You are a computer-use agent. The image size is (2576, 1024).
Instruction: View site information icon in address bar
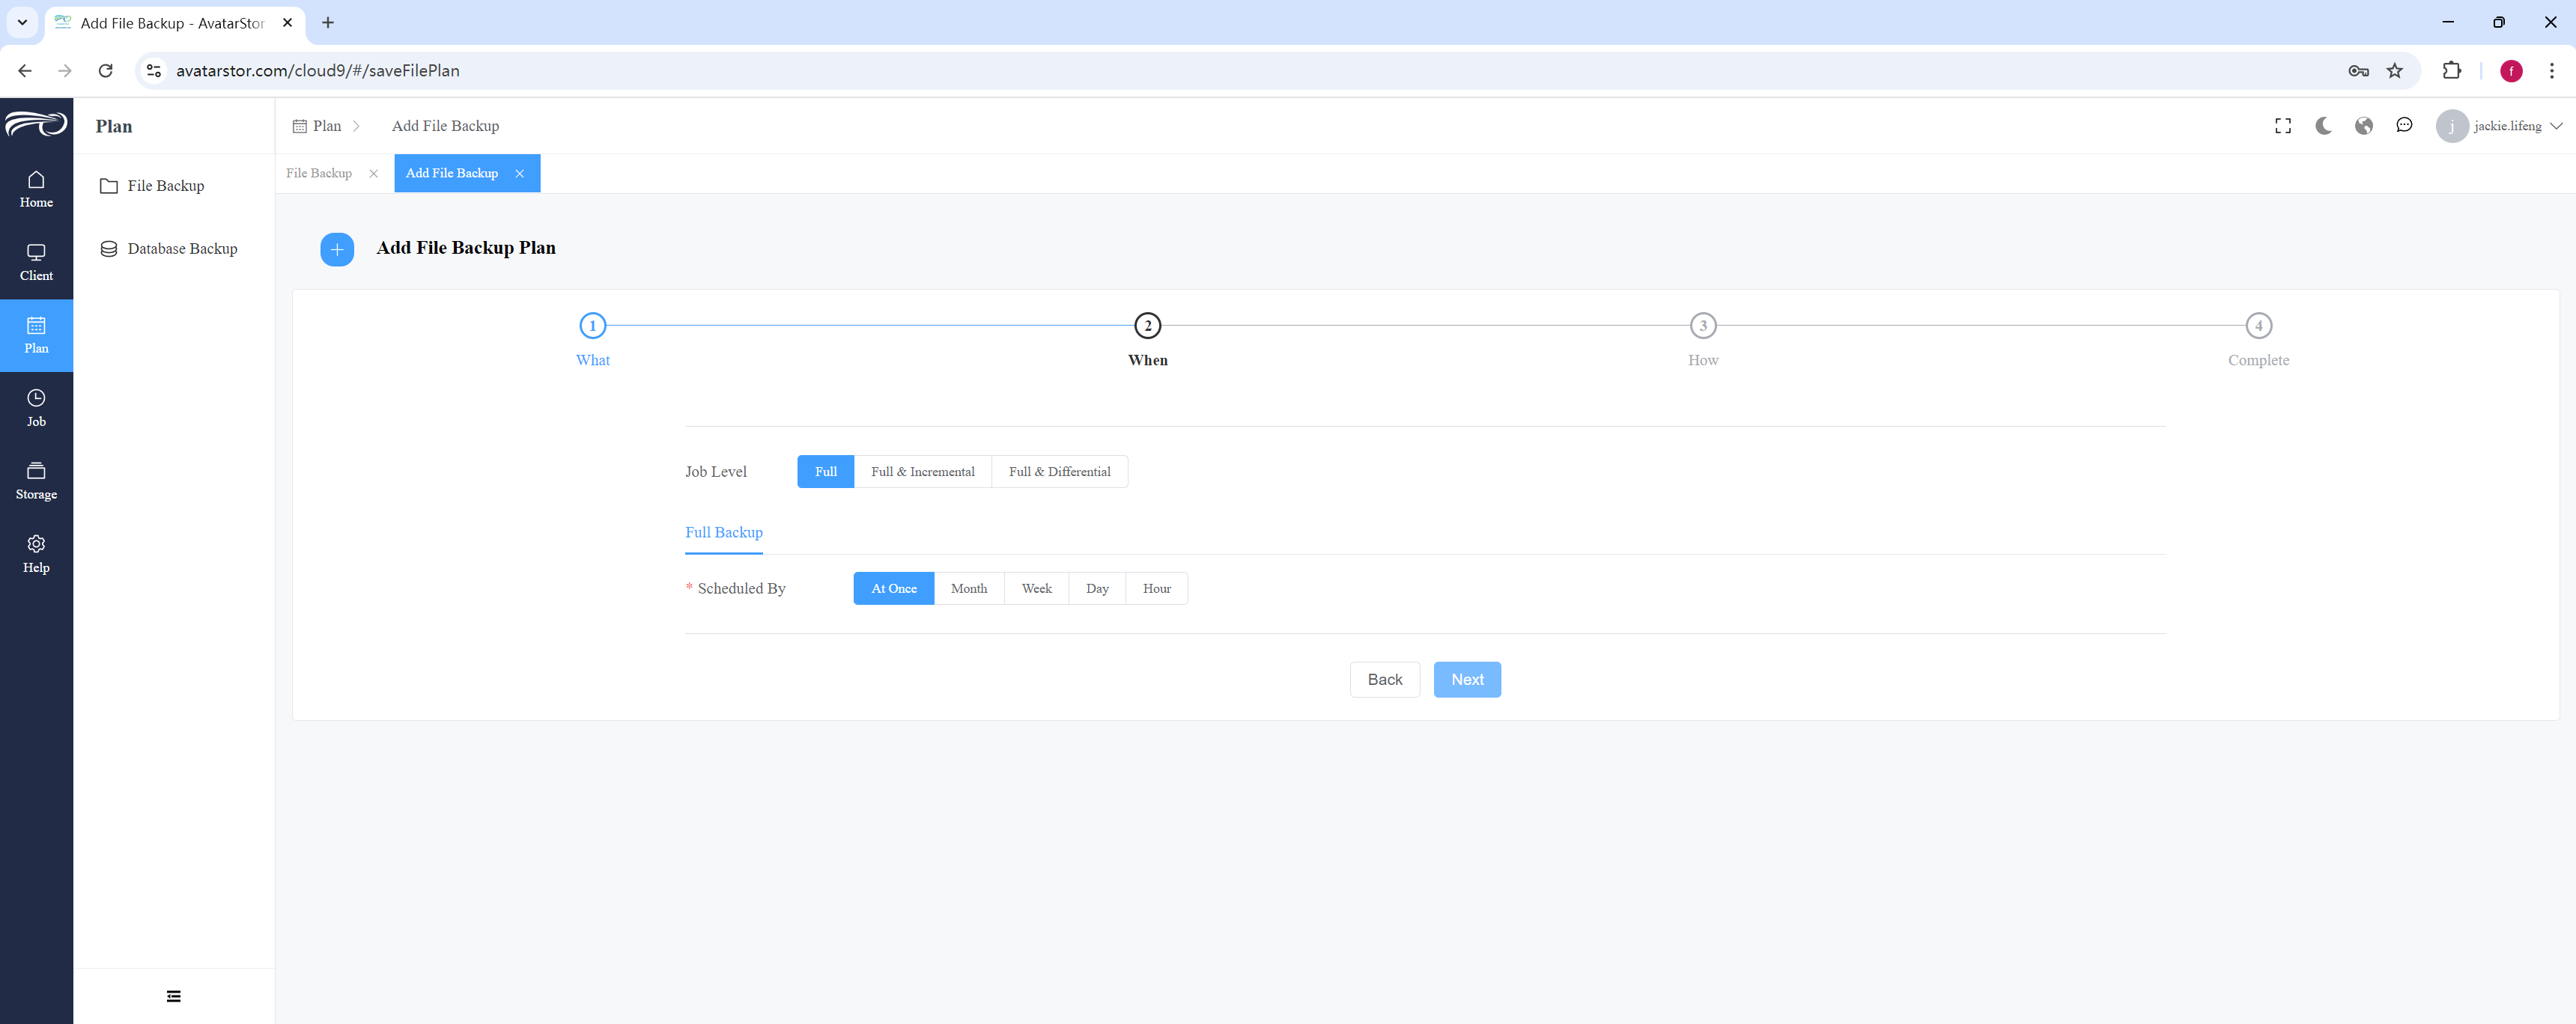click(x=154, y=71)
